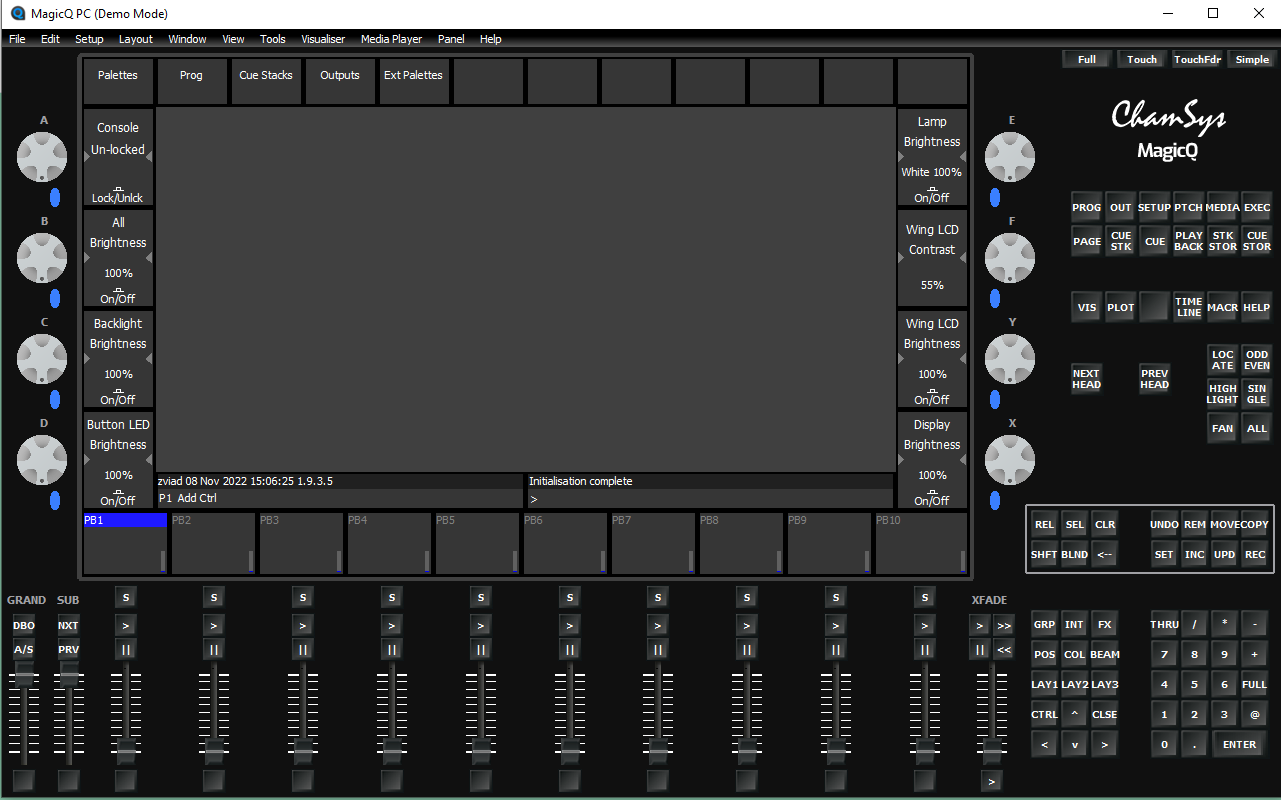Click the UNDO button
The width and height of the screenshot is (1281, 800).
click(x=1164, y=524)
